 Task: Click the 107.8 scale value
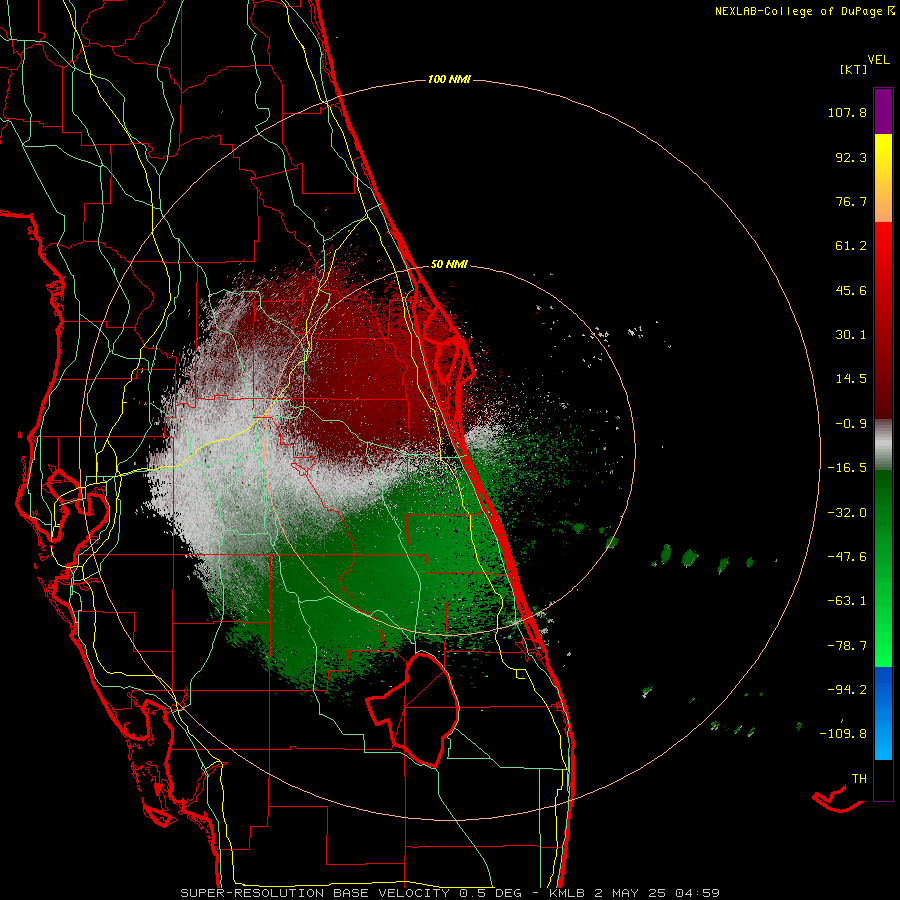847,112
